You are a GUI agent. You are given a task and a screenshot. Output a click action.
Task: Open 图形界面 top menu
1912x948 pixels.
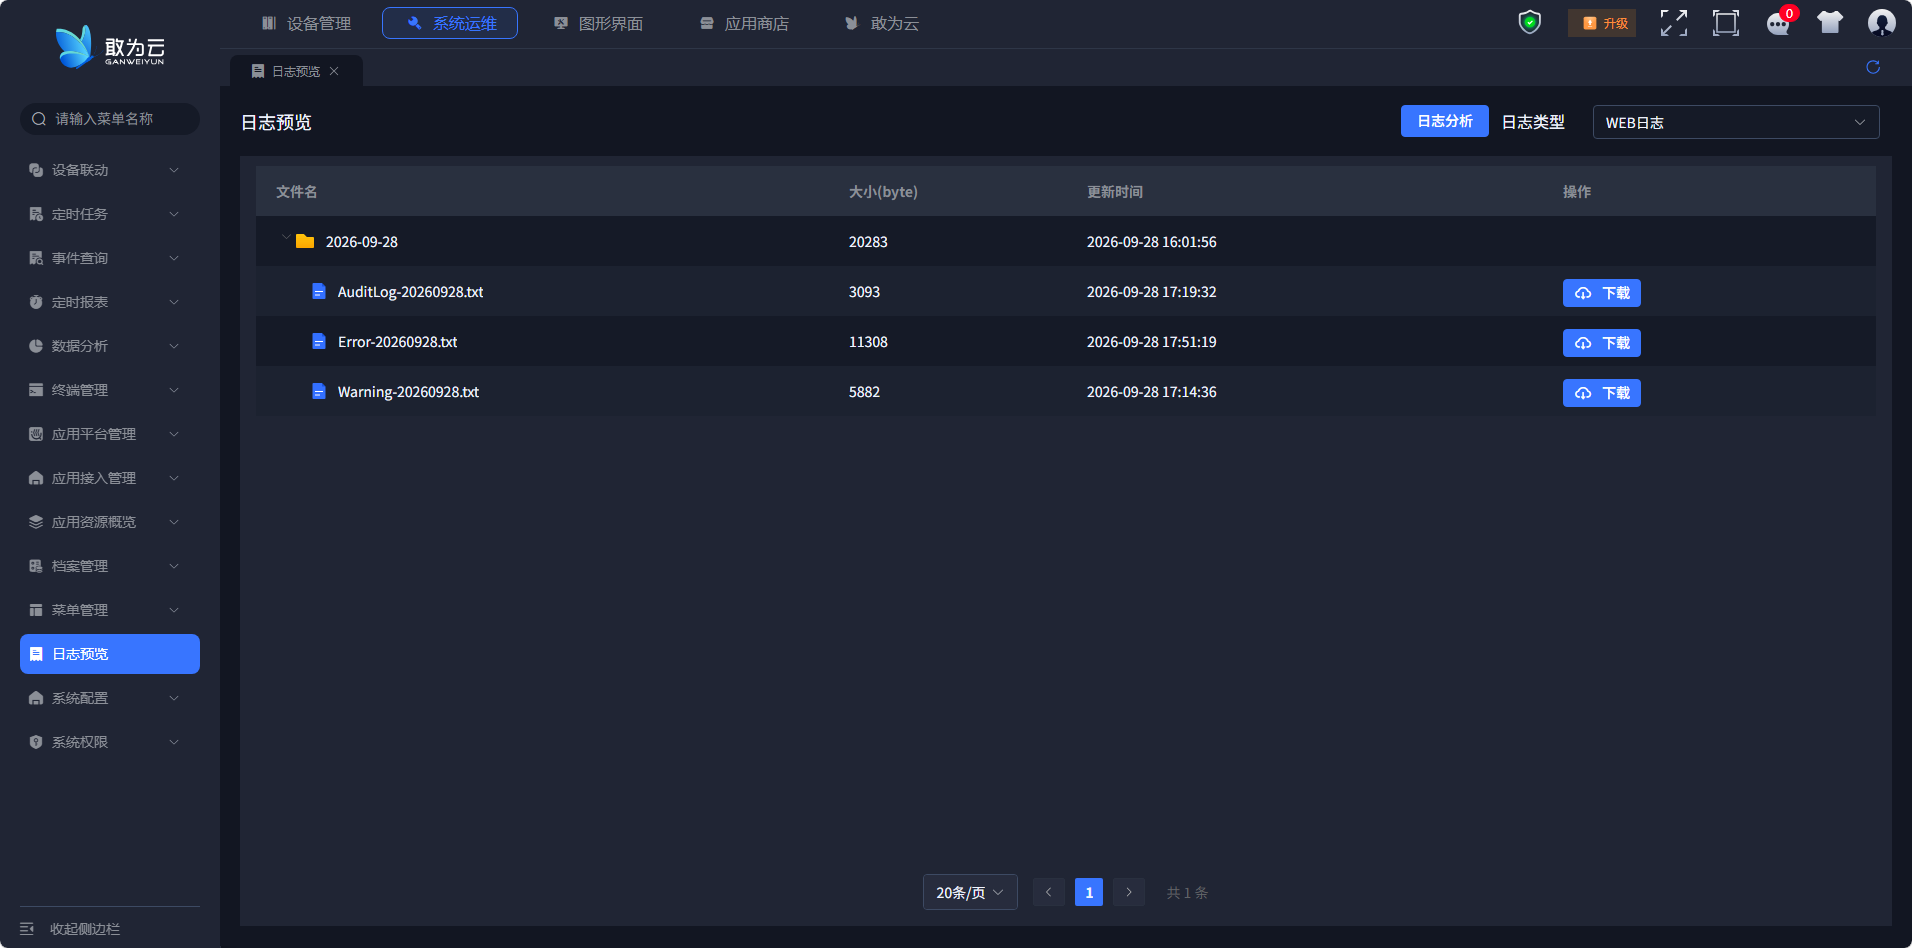click(x=598, y=23)
